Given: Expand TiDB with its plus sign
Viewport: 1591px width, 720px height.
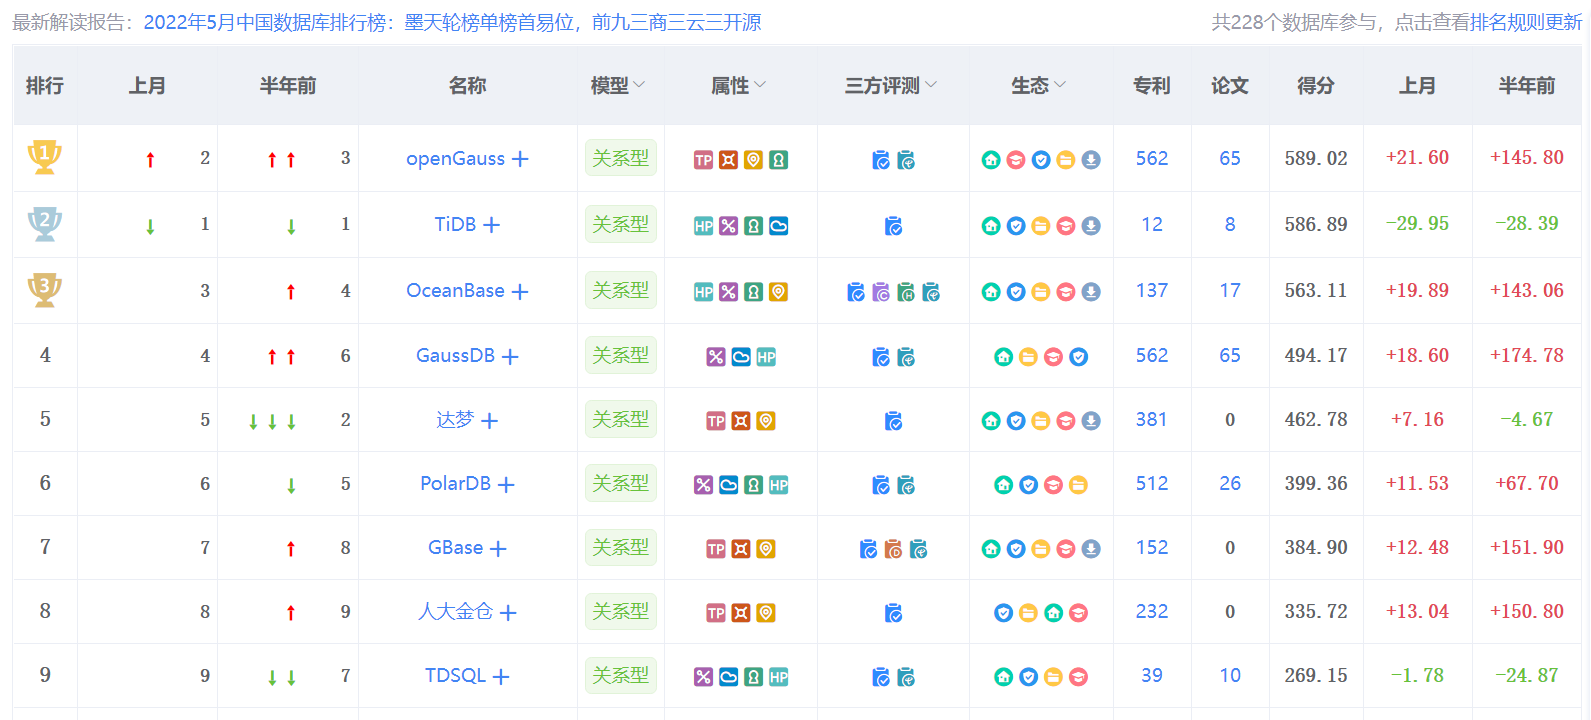Looking at the screenshot, I should point(491,225).
